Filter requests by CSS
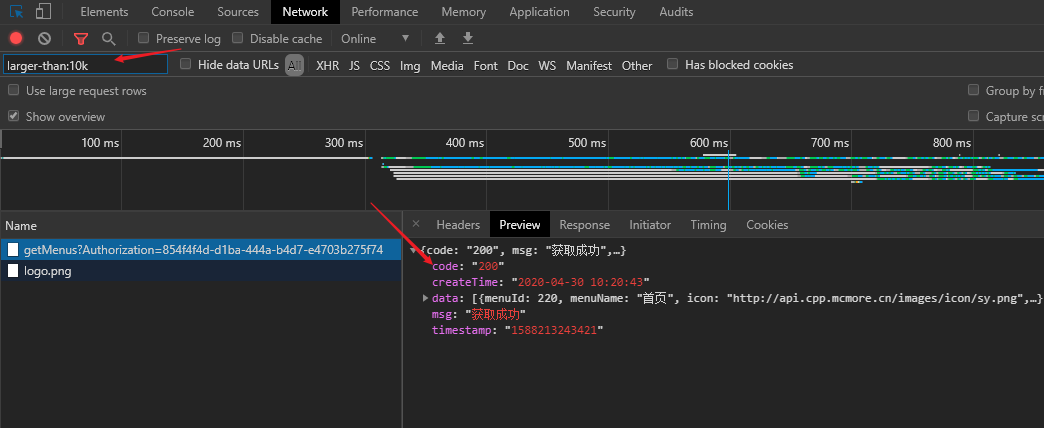The width and height of the screenshot is (1044, 428). coord(380,65)
